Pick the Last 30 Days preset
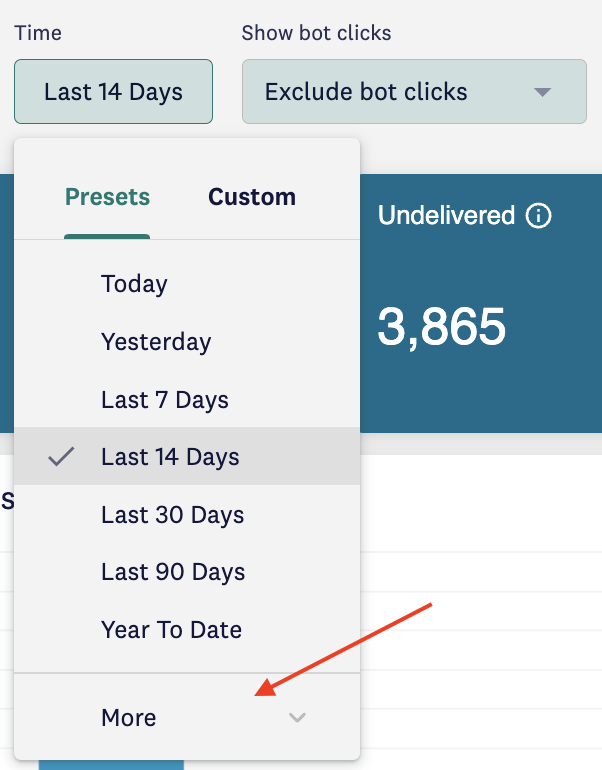The width and height of the screenshot is (602, 770). (x=187, y=515)
